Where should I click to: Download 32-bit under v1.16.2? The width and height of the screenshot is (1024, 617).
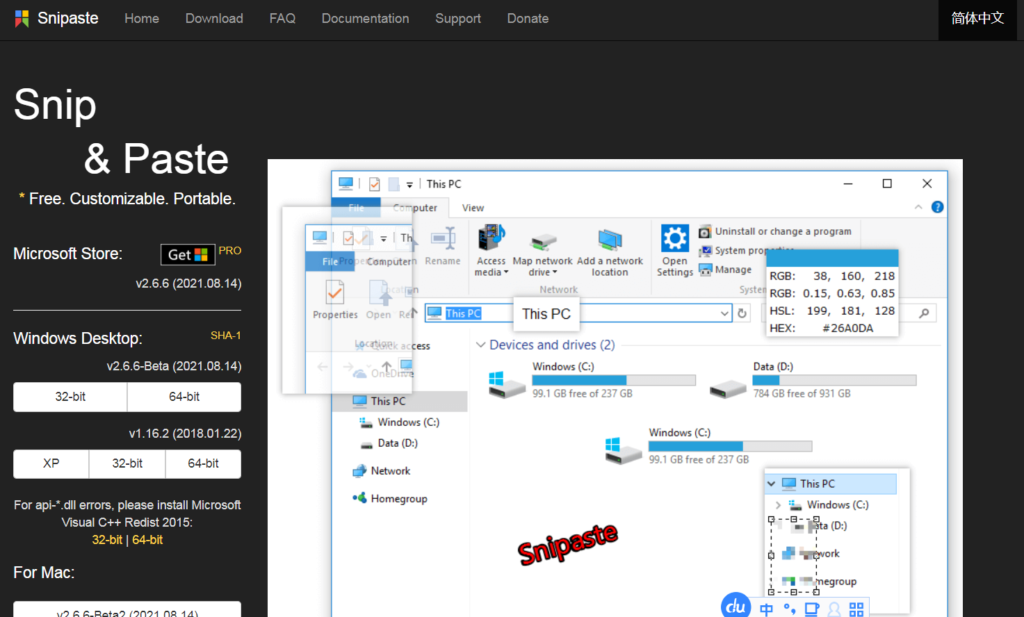127,464
